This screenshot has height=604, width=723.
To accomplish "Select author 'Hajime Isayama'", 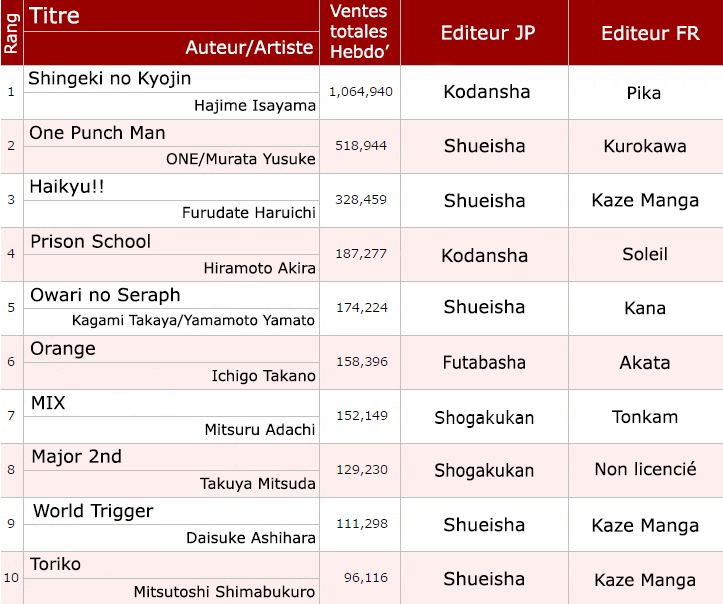I will coord(255,106).
